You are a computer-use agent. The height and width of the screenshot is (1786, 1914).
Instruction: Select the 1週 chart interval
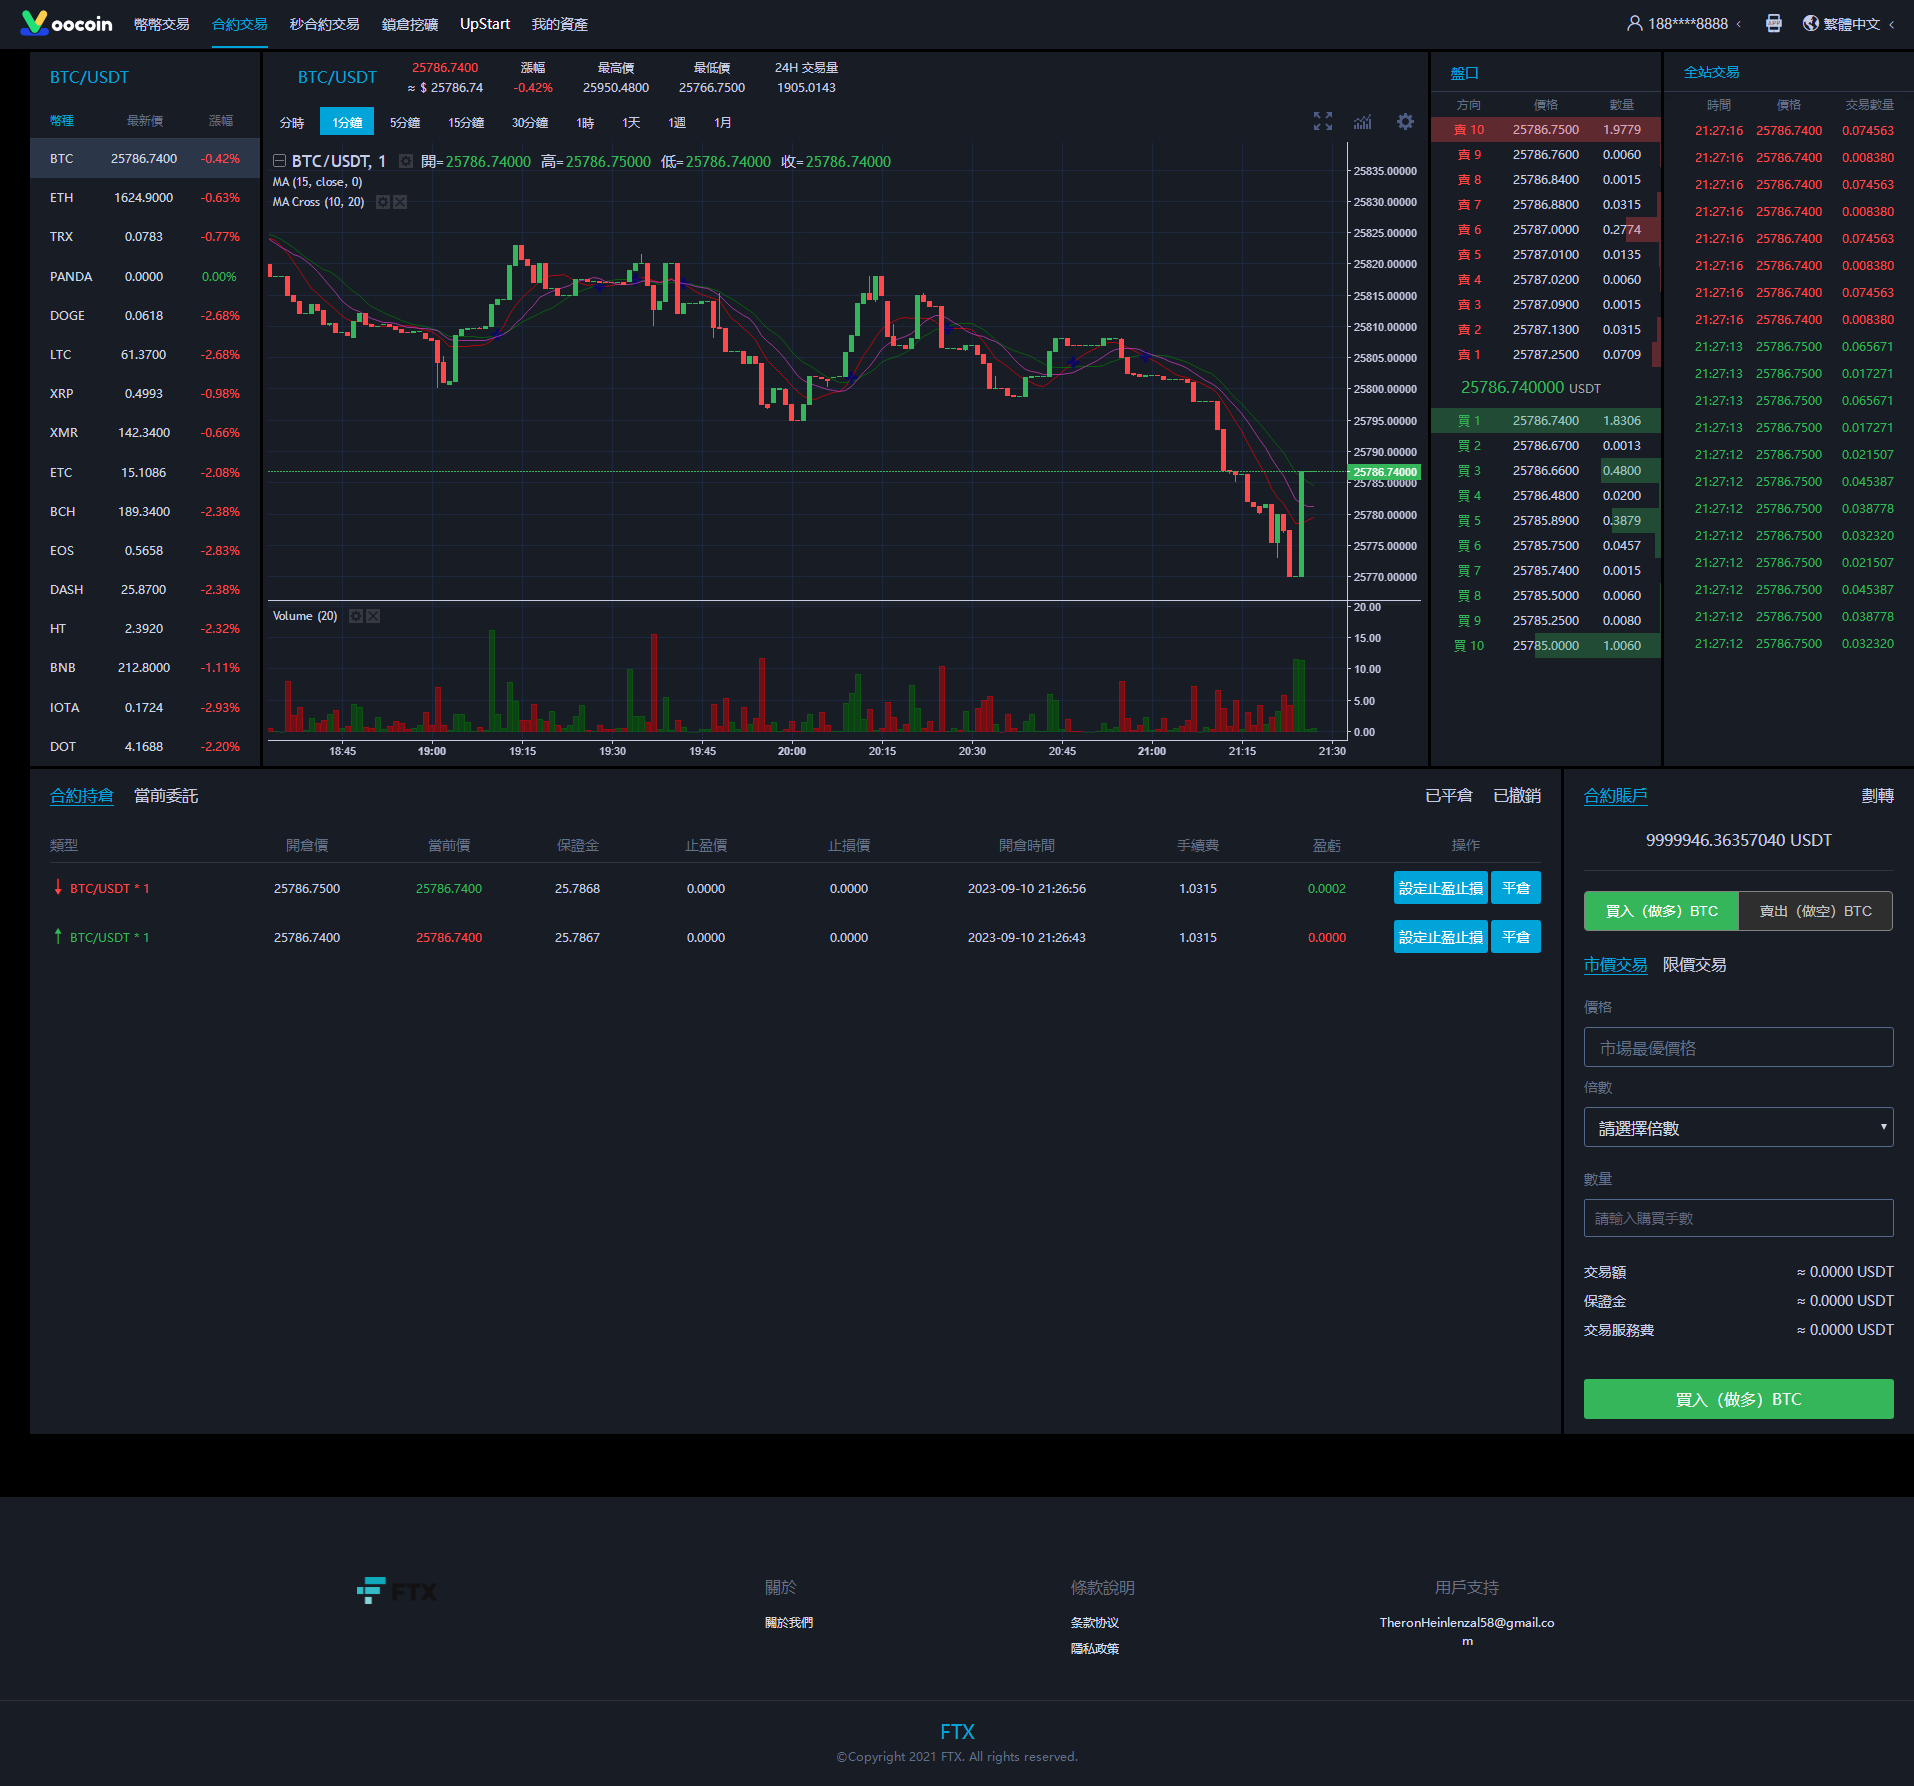[x=677, y=122]
